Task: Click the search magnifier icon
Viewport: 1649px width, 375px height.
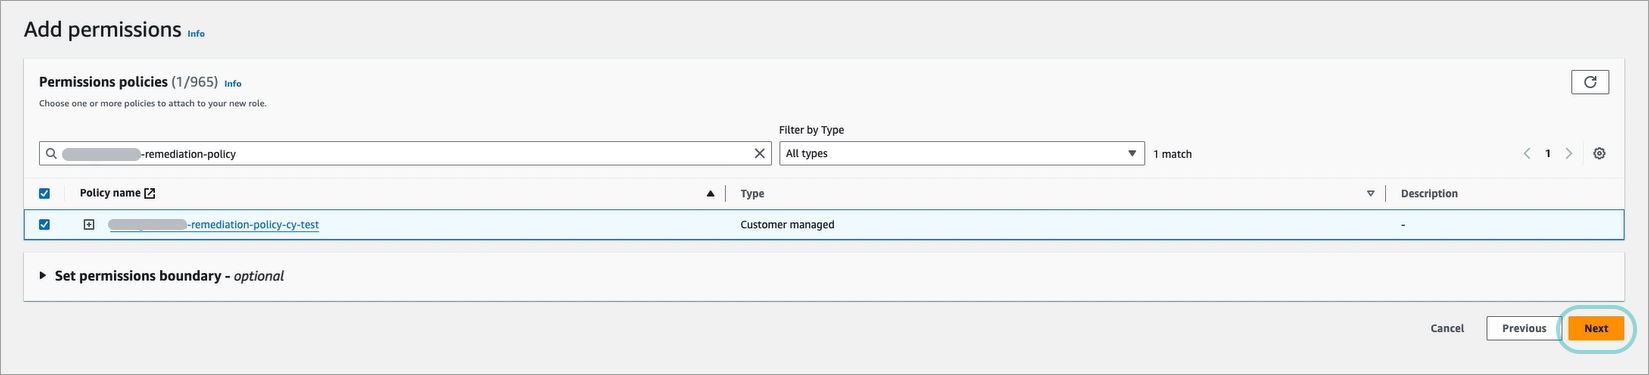Action: [51, 154]
